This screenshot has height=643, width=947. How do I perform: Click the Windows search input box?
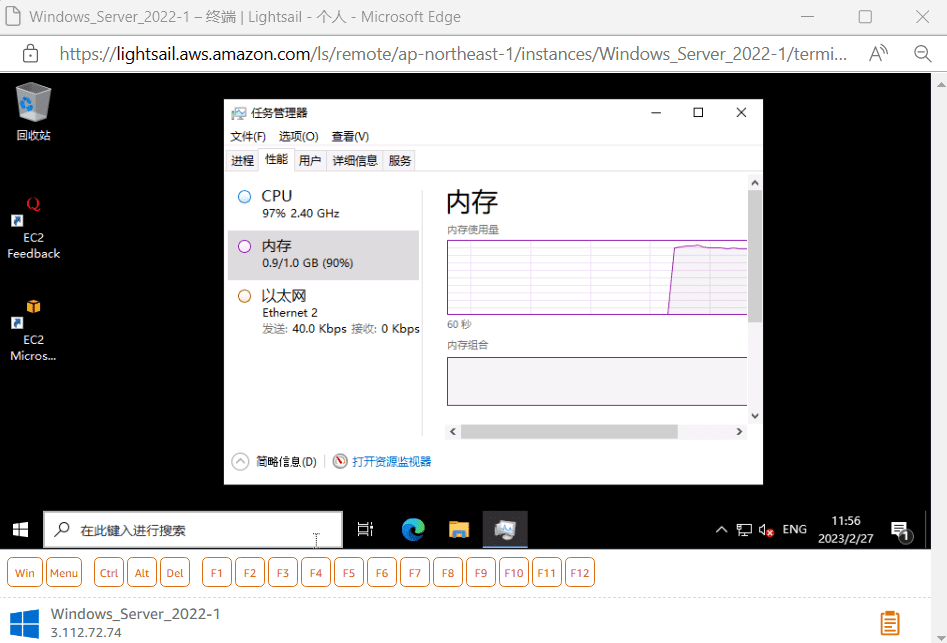pyautogui.click(x=190, y=529)
